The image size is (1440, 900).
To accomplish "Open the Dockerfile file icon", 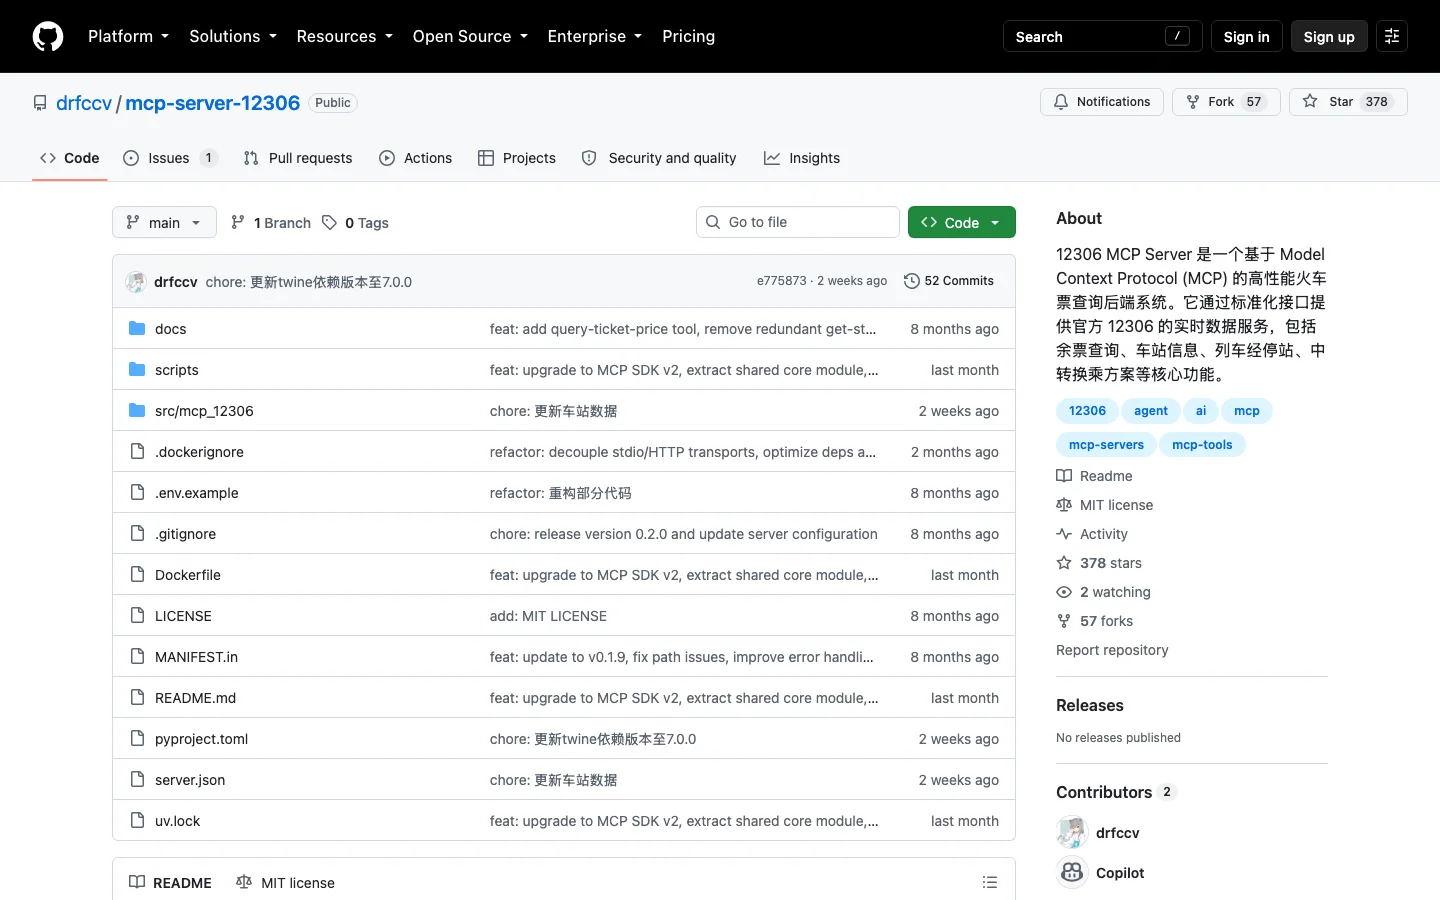I will pyautogui.click(x=137, y=575).
